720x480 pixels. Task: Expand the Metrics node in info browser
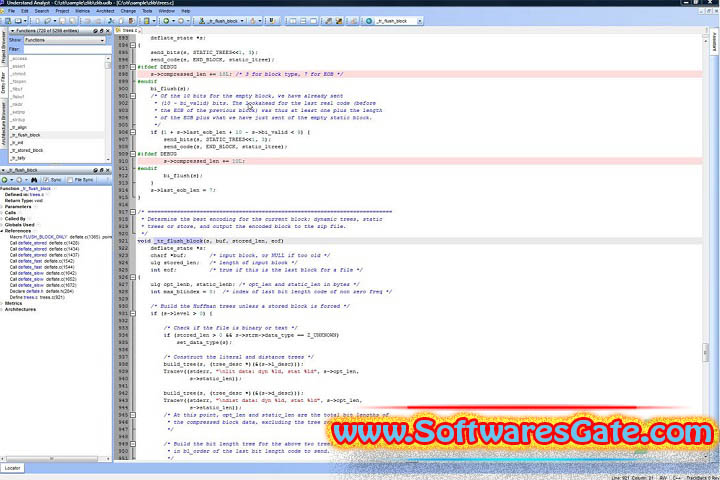(x=2, y=303)
